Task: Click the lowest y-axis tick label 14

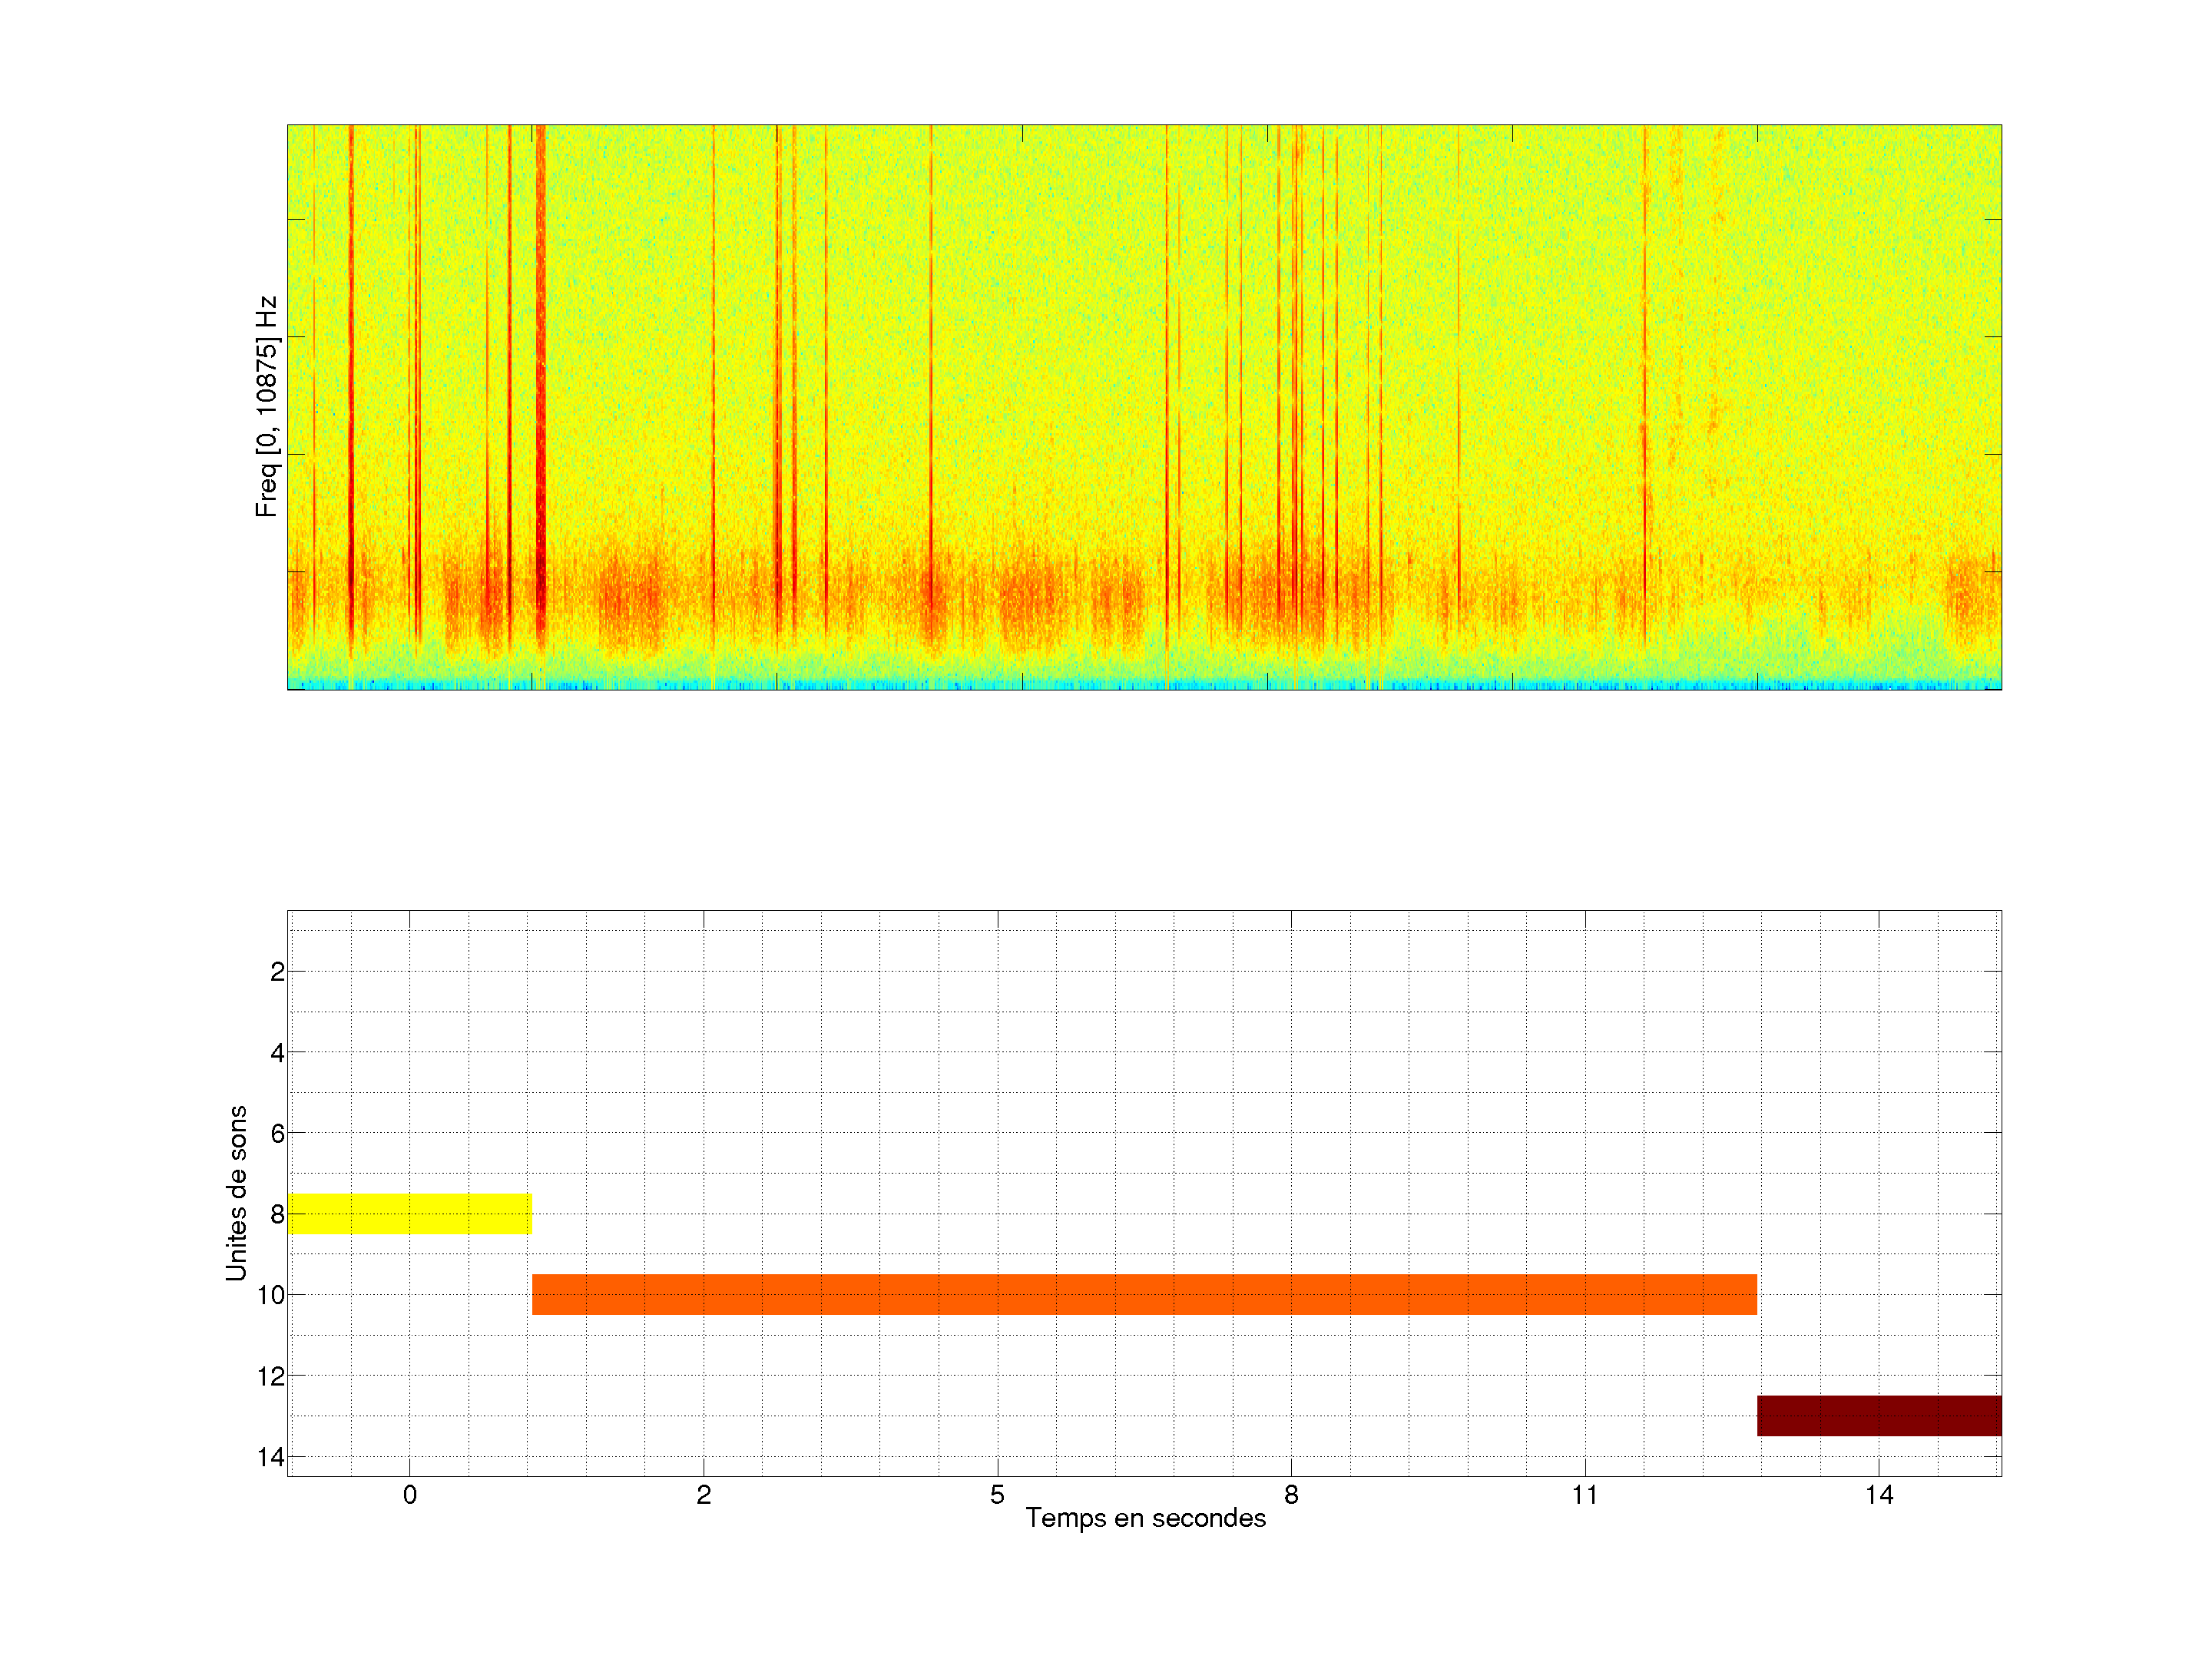Action: coord(271,1457)
